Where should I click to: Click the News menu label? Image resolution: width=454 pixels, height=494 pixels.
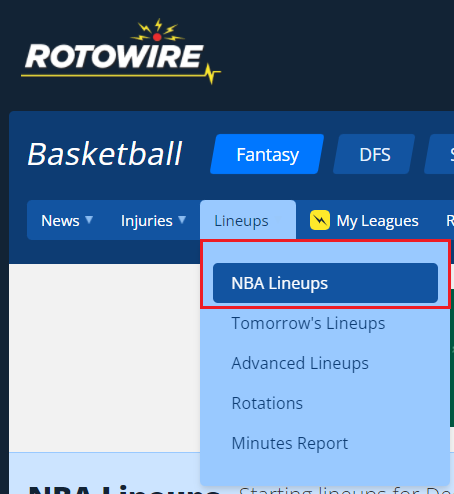pos(60,220)
